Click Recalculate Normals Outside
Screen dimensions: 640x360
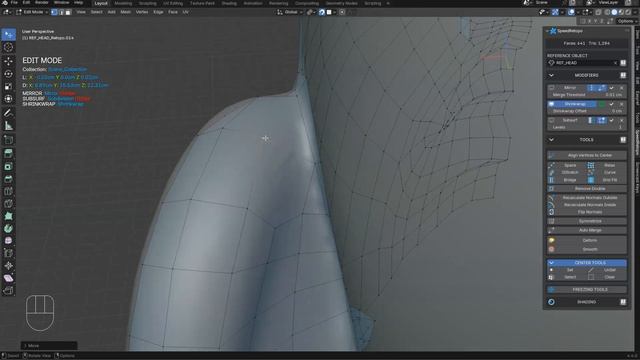(587, 198)
